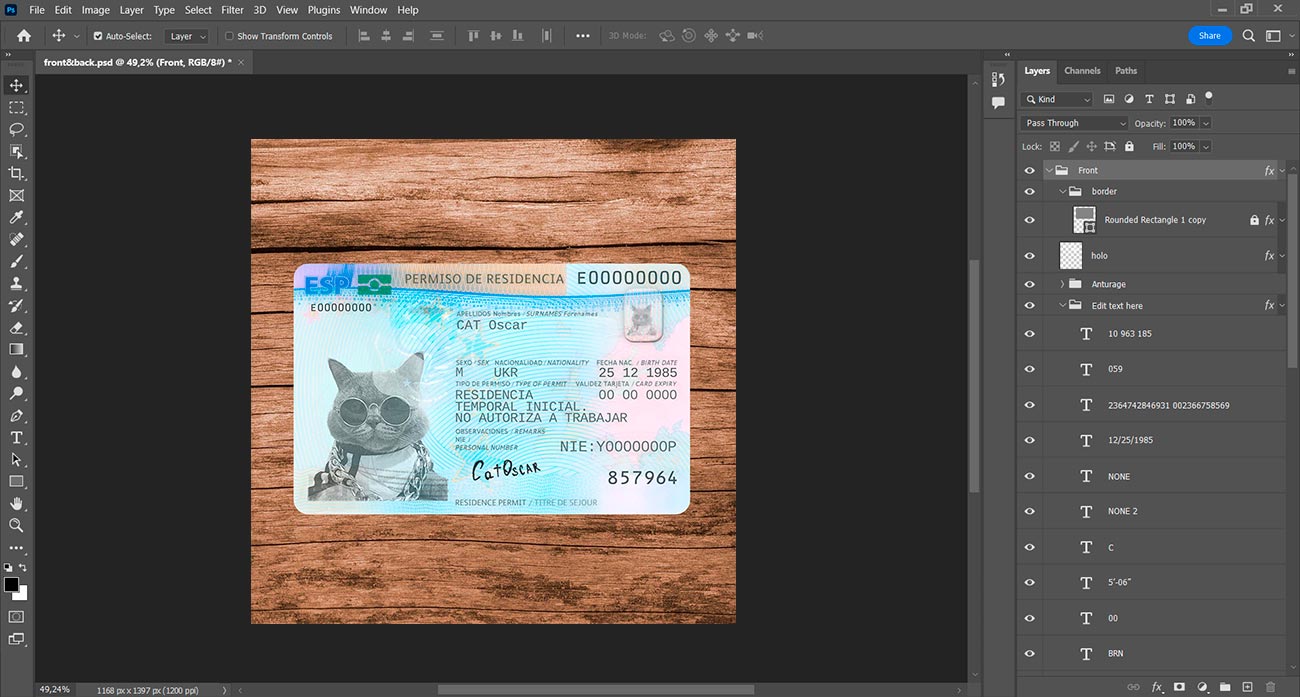The height and width of the screenshot is (697, 1300).
Task: Select the Eyedropper tool
Action: click(x=16, y=217)
